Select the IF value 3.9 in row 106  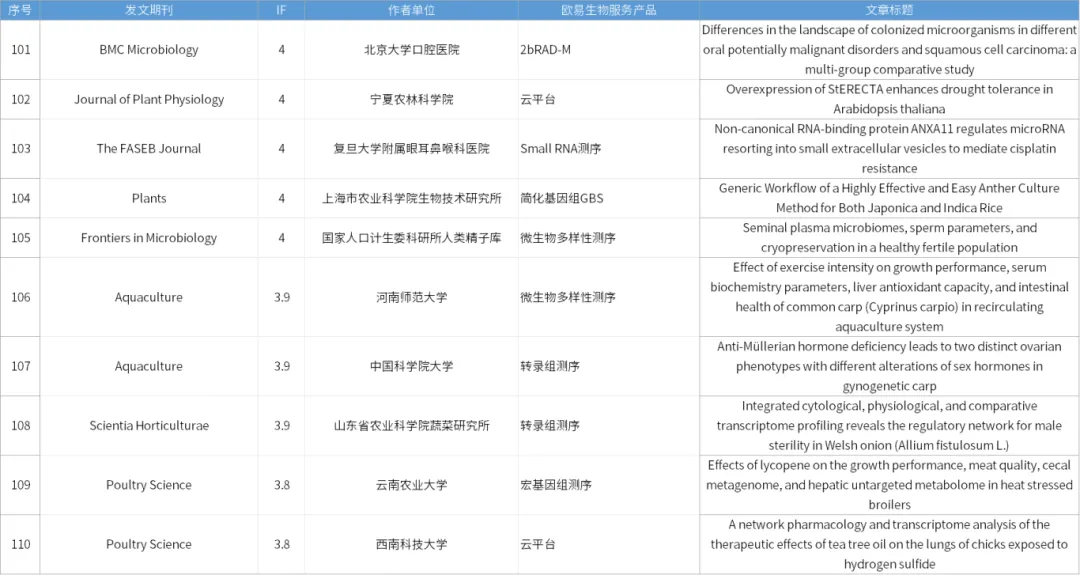pos(281,297)
